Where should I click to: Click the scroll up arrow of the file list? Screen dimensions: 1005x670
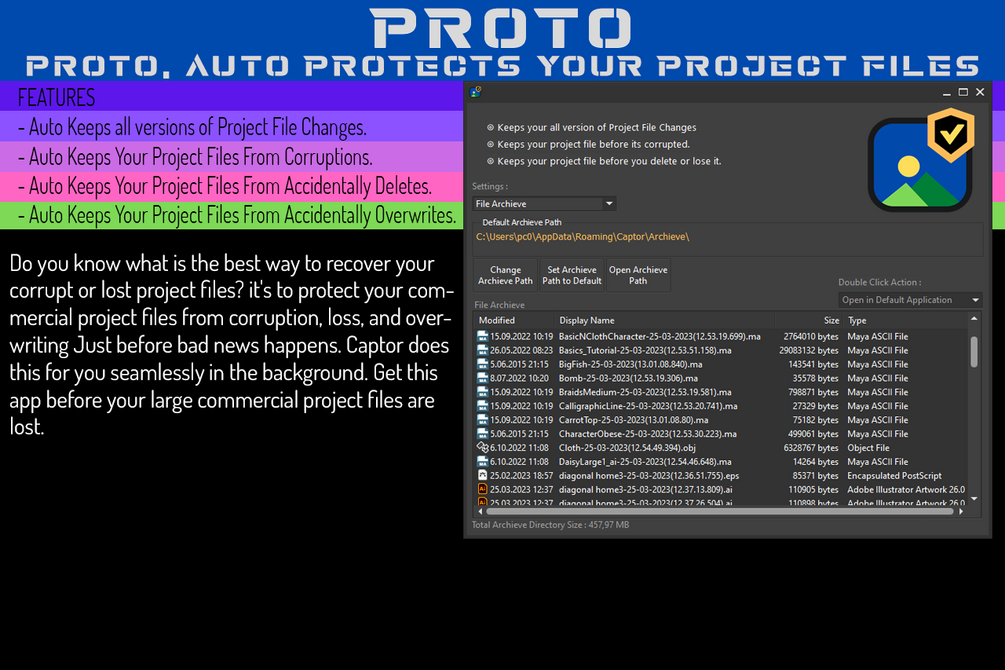click(x=974, y=319)
